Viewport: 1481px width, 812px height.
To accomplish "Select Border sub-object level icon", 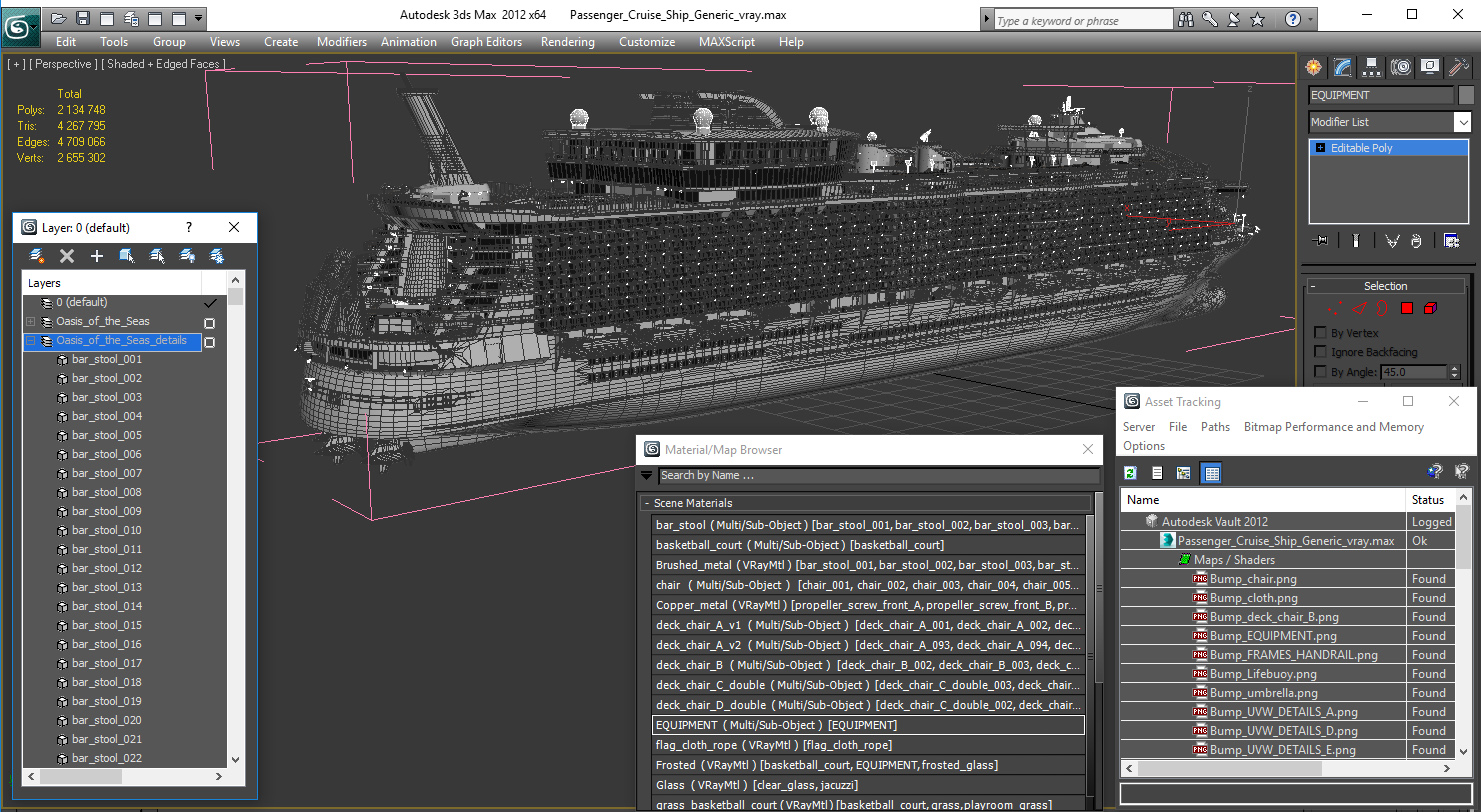I will click(x=1383, y=309).
